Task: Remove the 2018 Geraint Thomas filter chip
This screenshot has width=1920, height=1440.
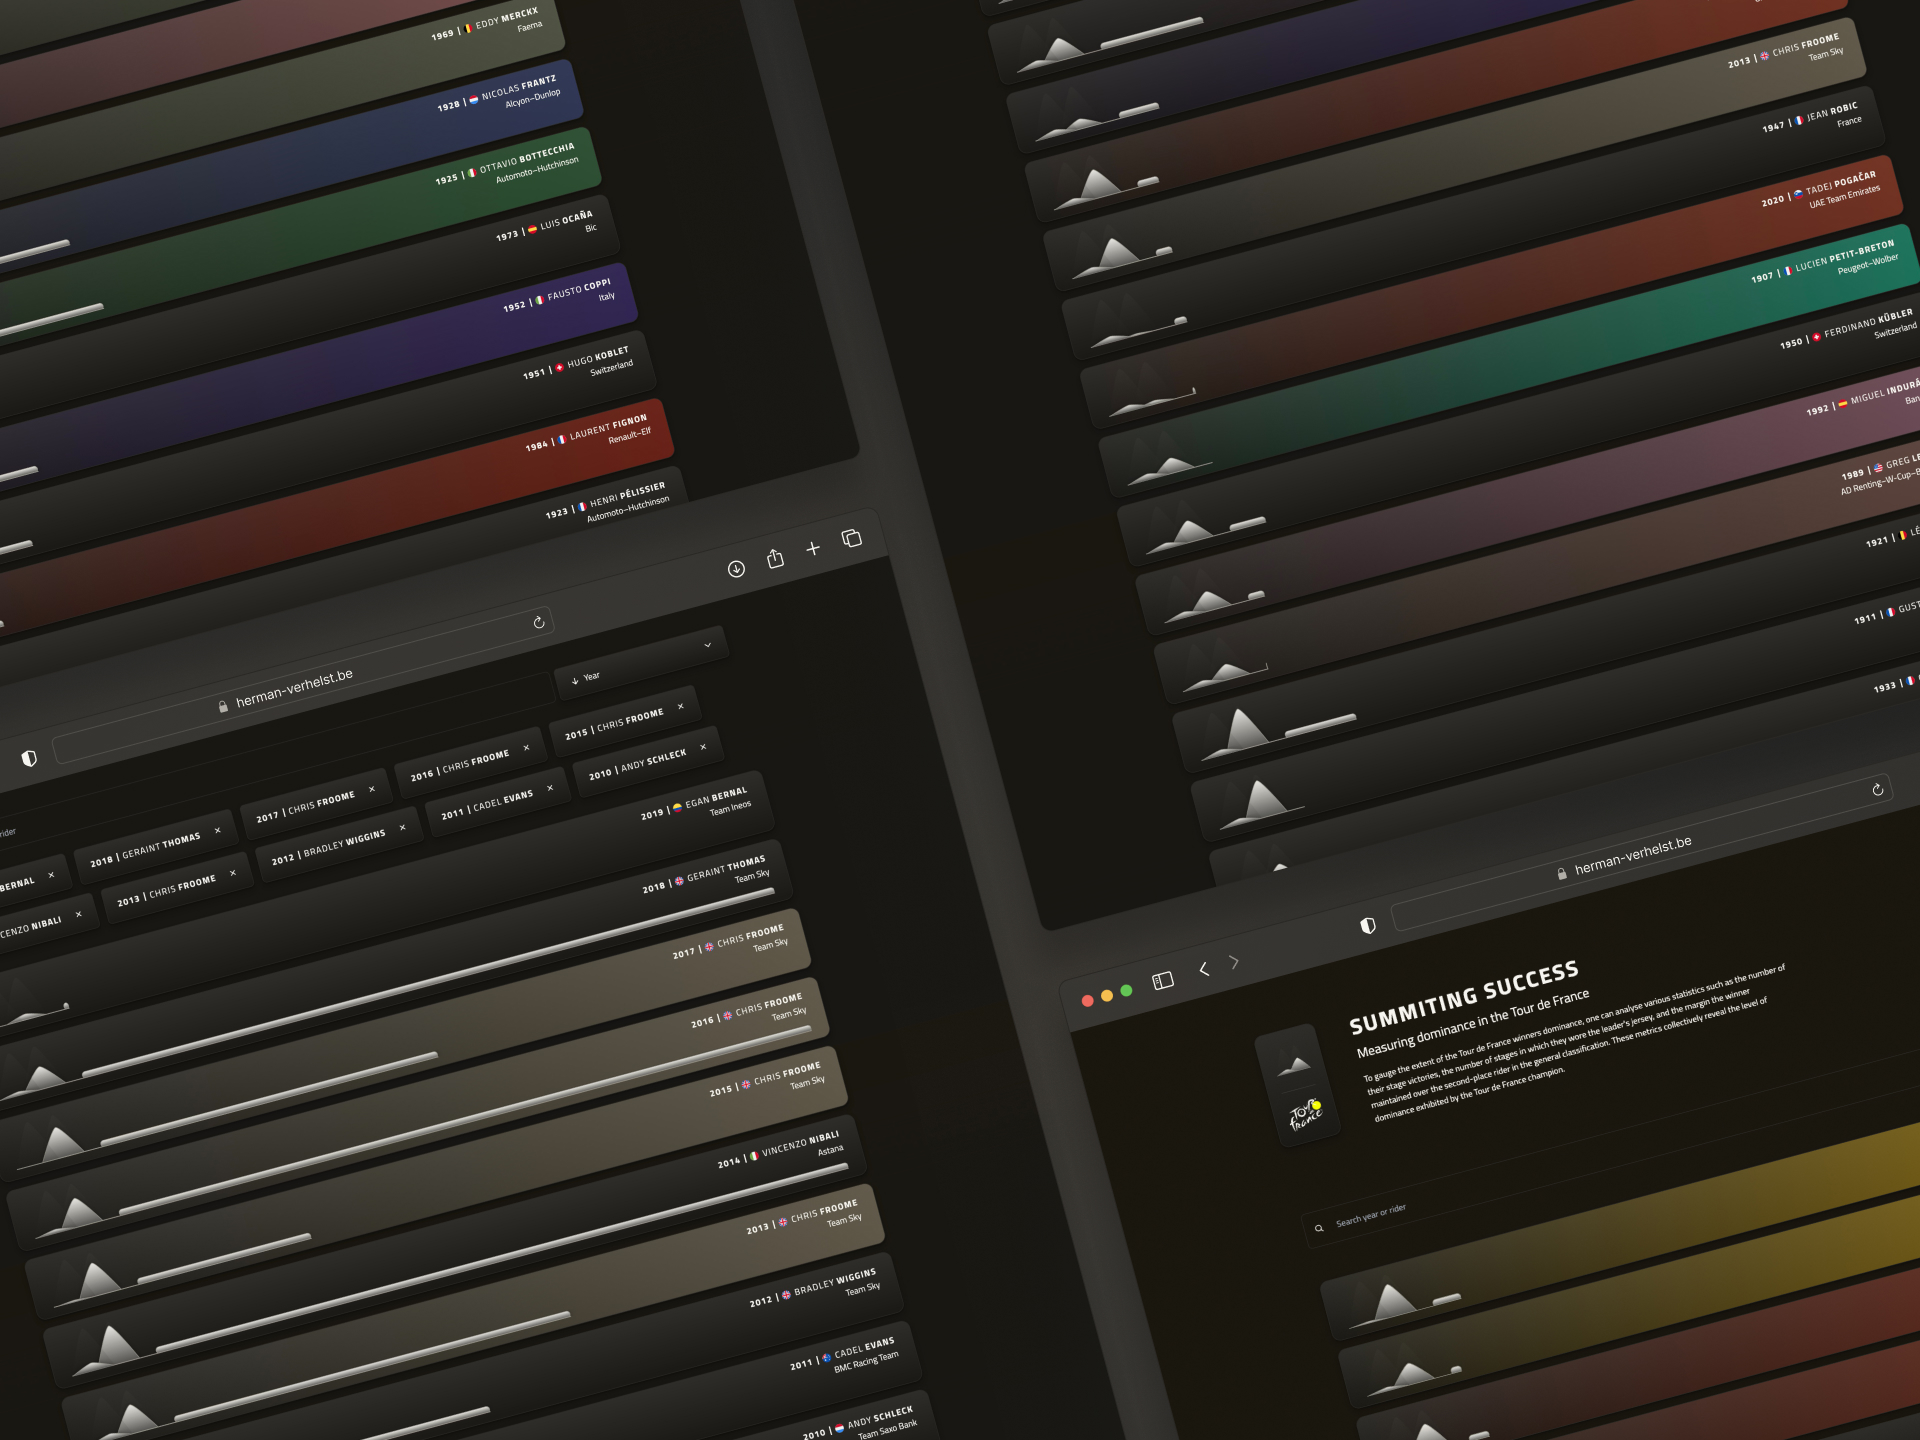Action: tap(217, 830)
